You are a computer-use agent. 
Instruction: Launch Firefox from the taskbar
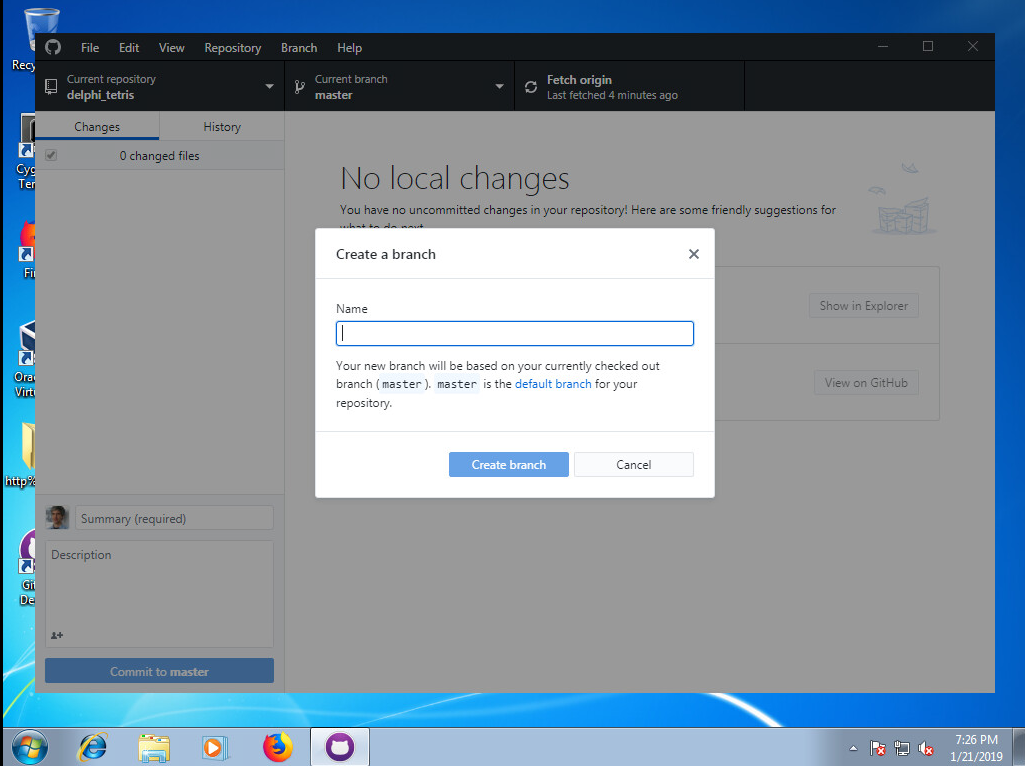pos(277,747)
